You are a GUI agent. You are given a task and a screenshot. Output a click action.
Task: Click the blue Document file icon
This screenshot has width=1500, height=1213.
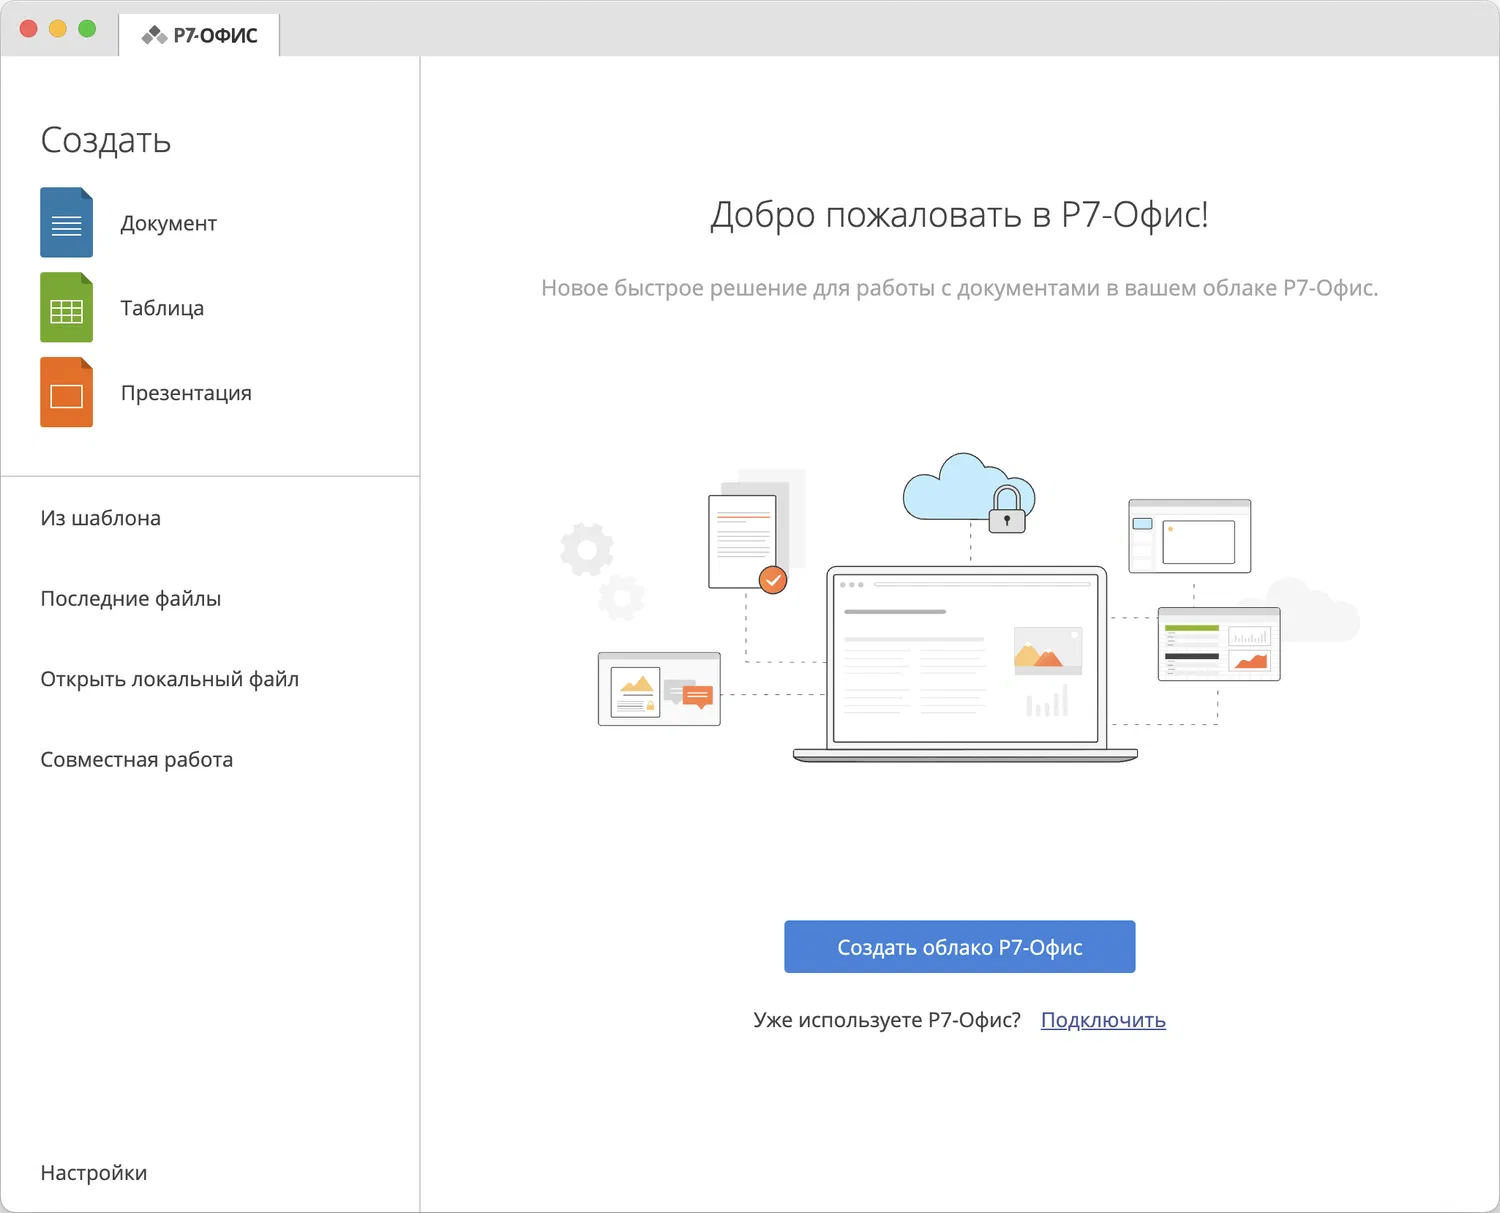pos(66,223)
